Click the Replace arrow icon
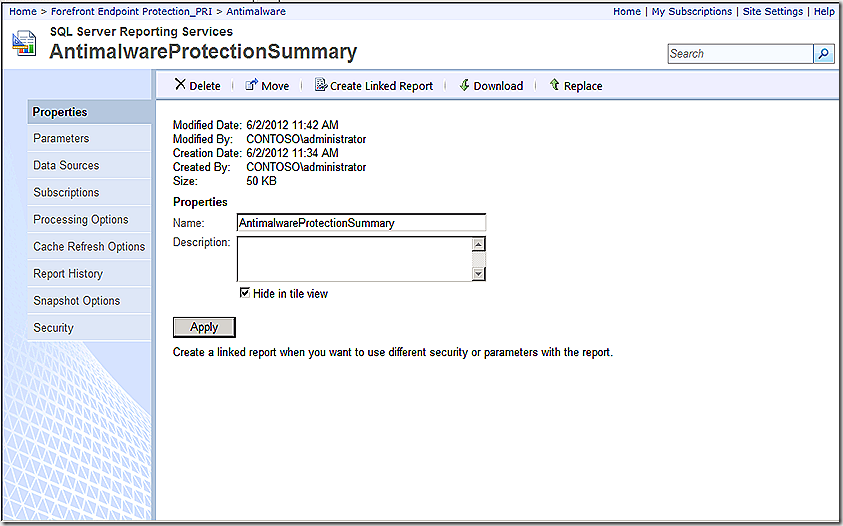843x526 pixels. [x=554, y=84]
